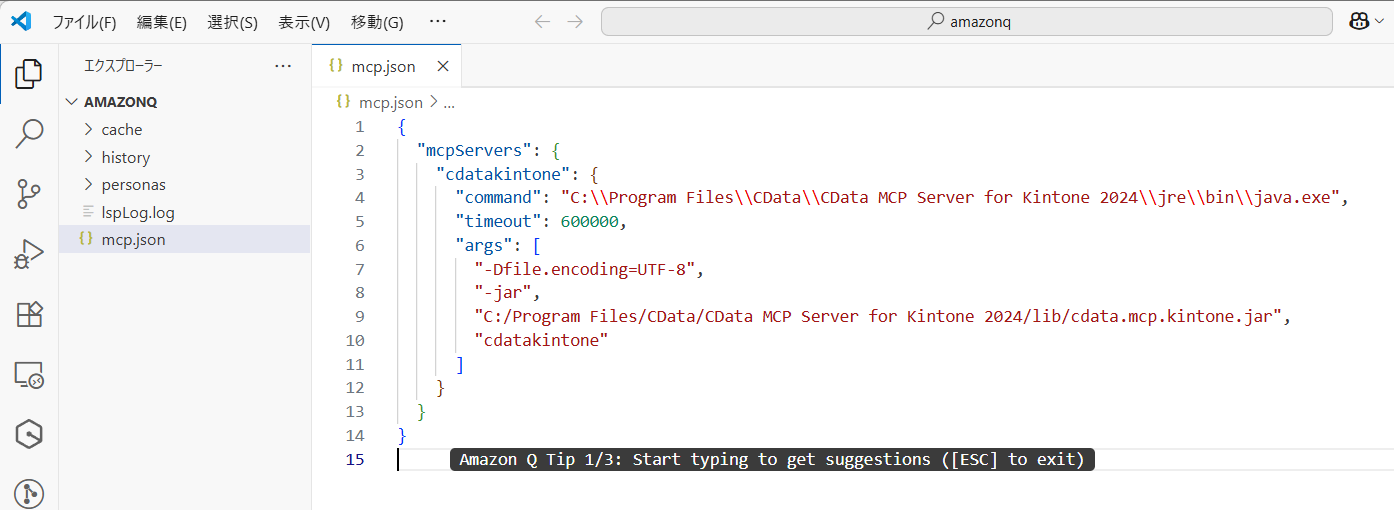Click line number 5 in gutter
The height and width of the screenshot is (510, 1394).
pos(360,222)
